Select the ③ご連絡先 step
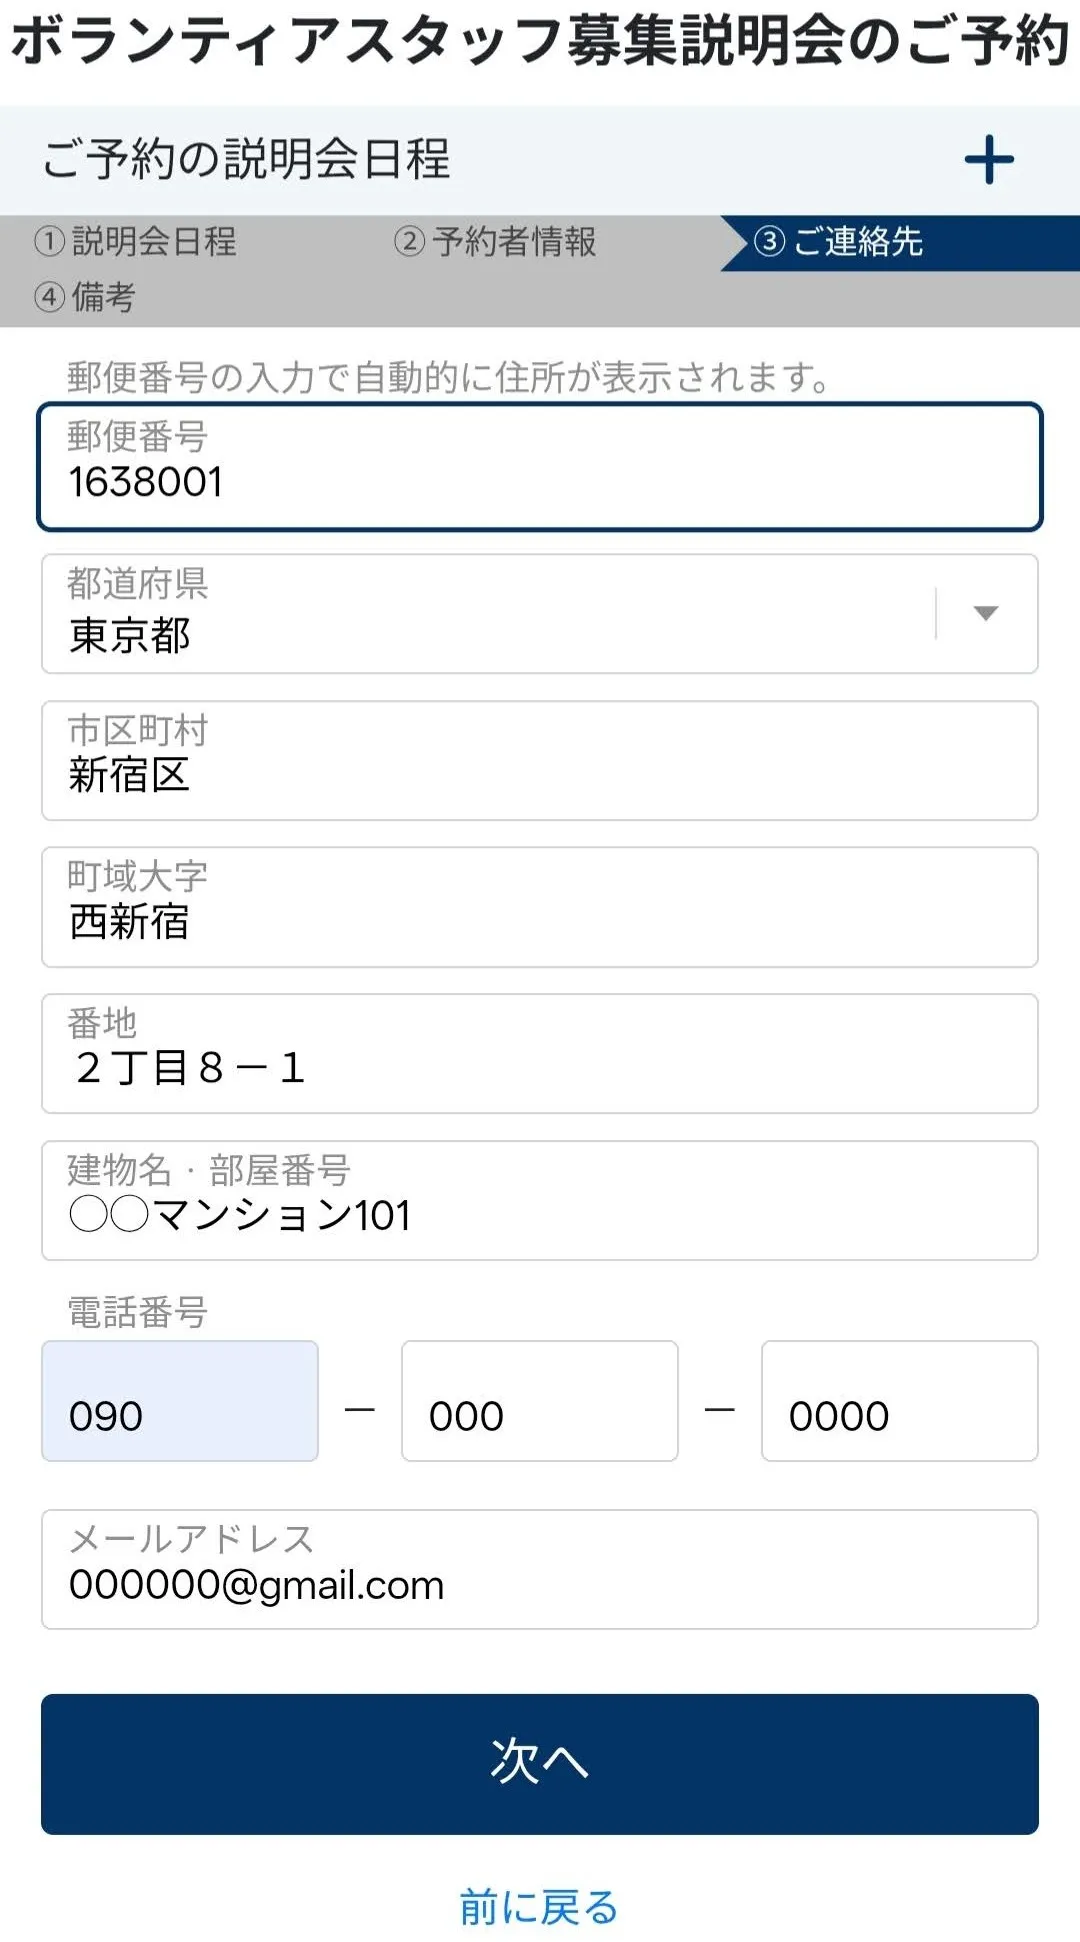 838,241
